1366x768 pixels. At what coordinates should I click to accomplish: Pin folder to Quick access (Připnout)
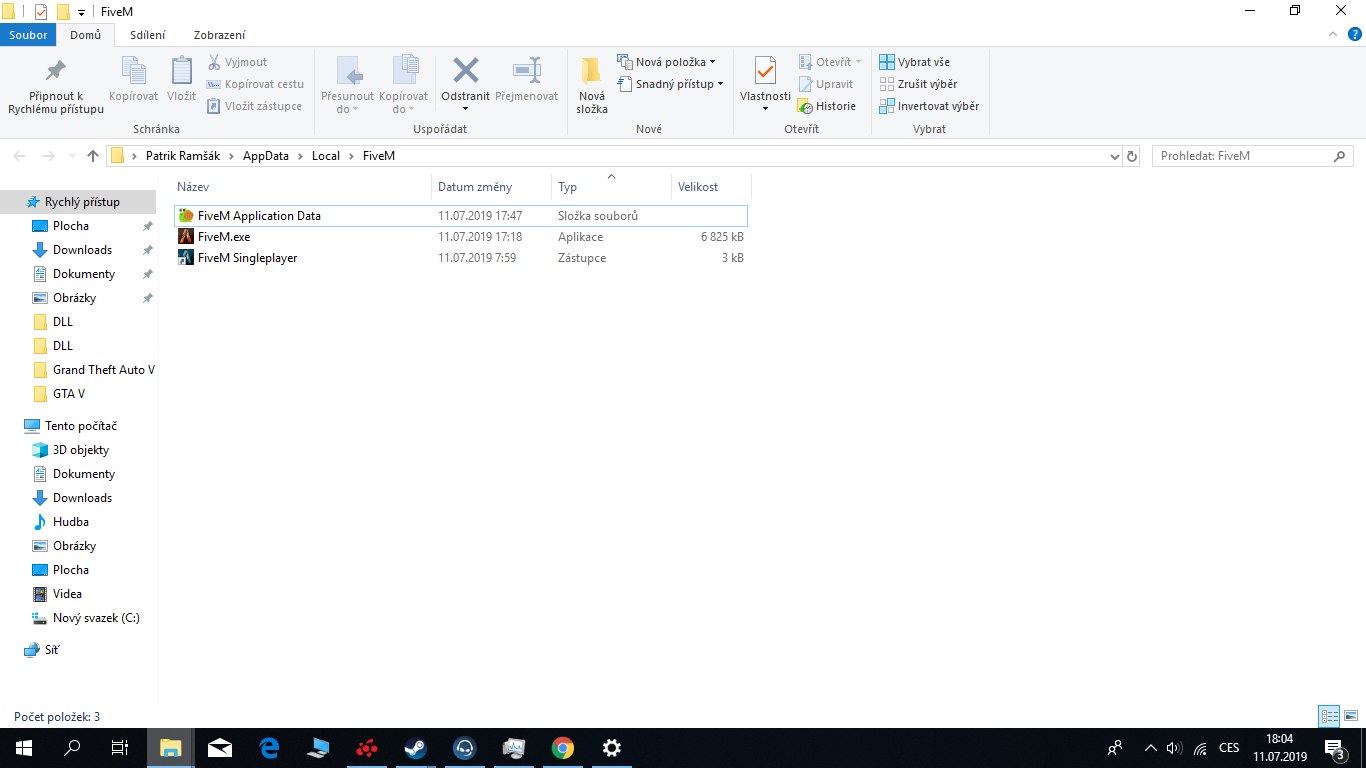(x=56, y=86)
